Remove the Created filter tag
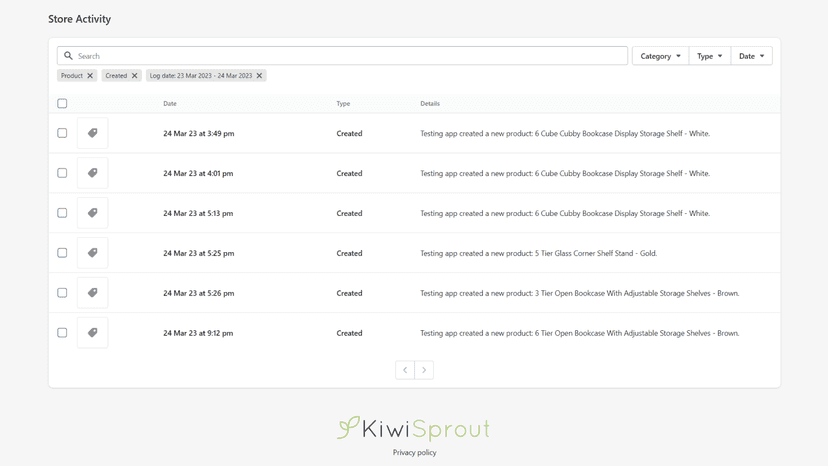 click(135, 76)
